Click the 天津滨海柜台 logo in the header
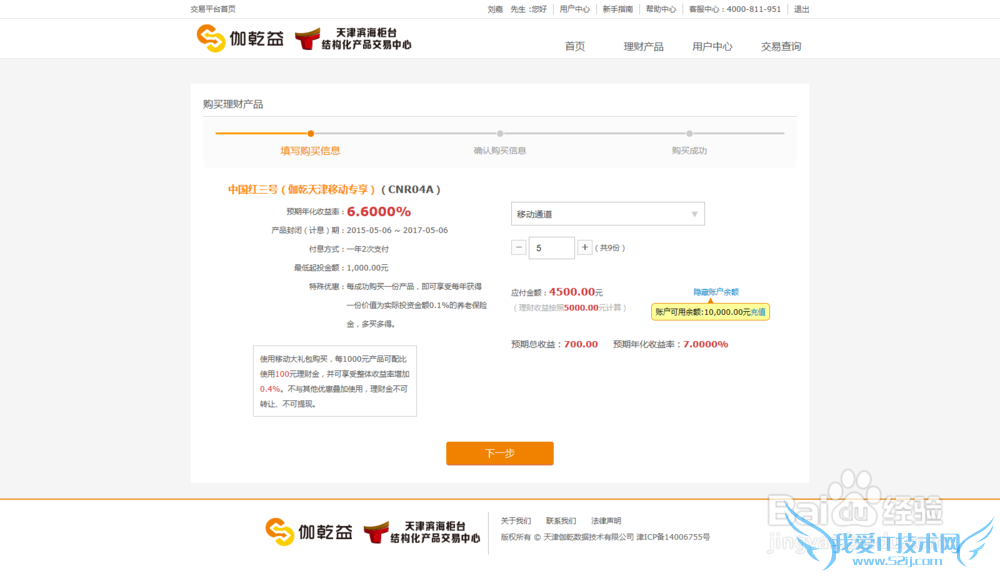The width and height of the screenshot is (1000, 576). point(353,39)
